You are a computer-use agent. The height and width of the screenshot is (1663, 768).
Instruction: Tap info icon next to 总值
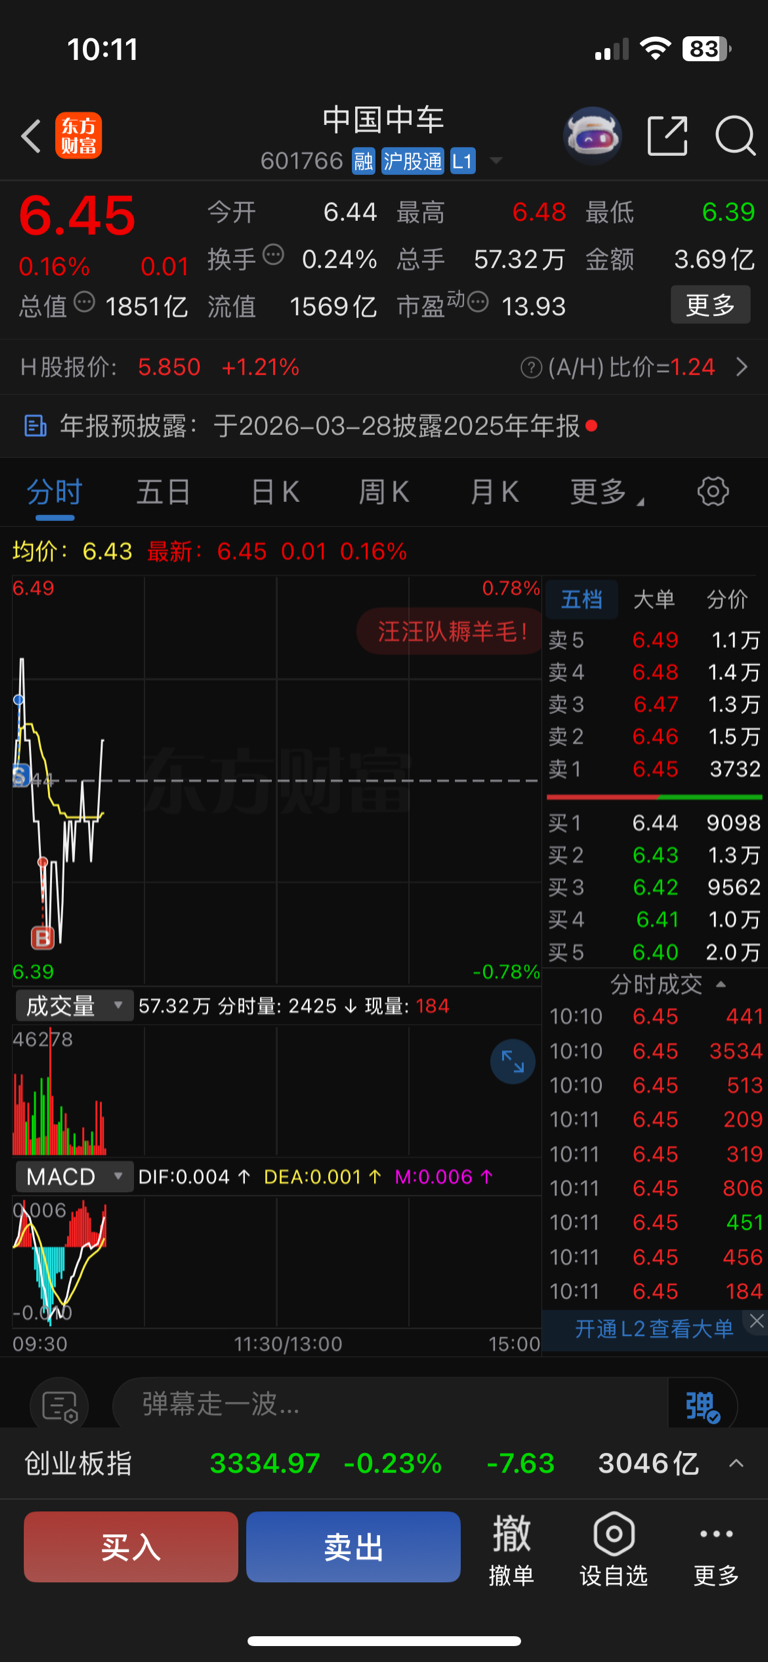(x=85, y=302)
